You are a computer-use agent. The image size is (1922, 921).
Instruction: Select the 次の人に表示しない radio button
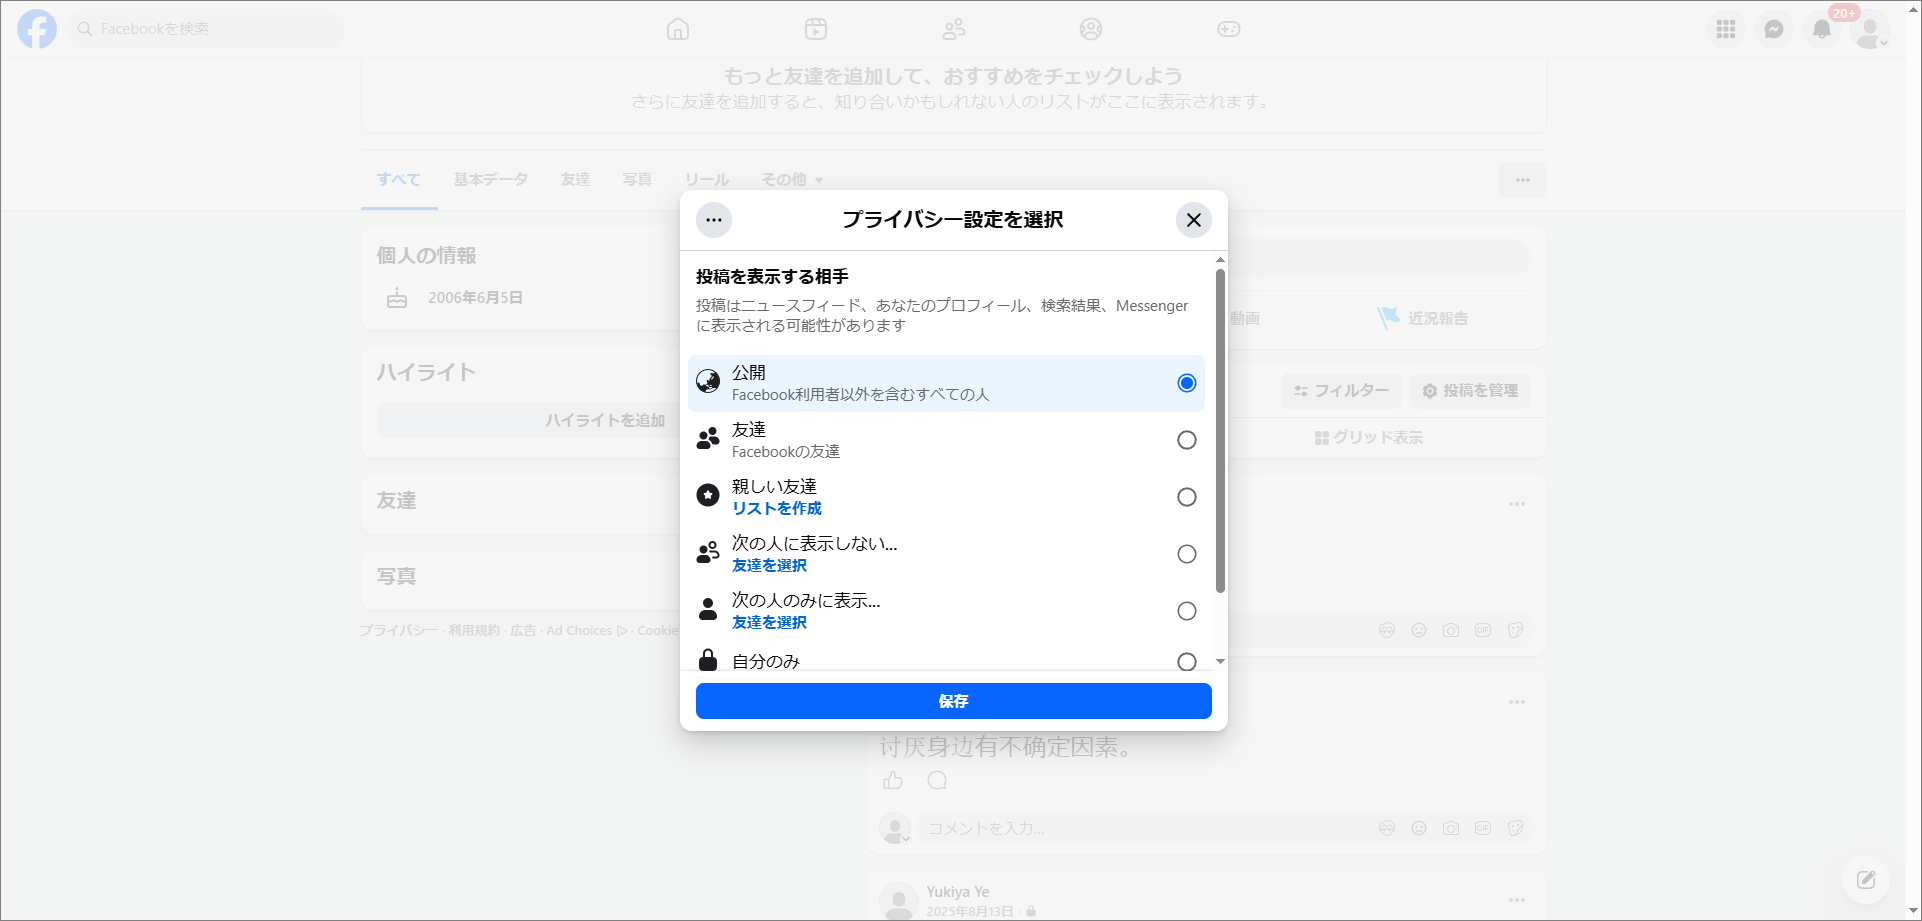1187,554
